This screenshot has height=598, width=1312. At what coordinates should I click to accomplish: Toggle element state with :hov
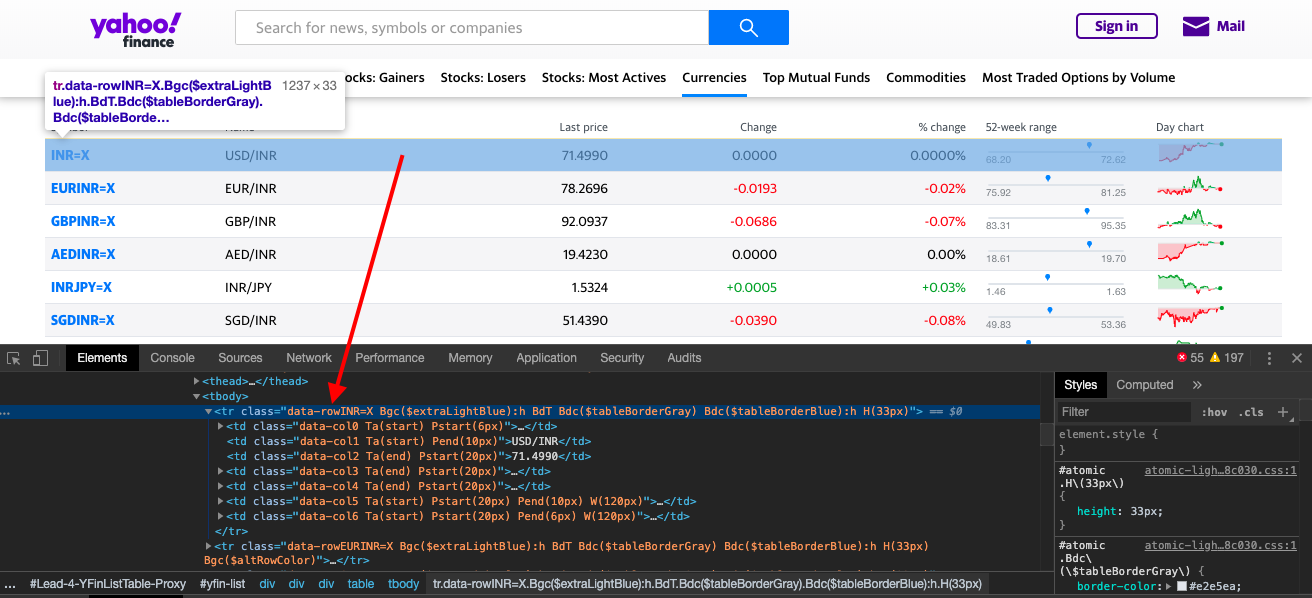[x=1214, y=411]
